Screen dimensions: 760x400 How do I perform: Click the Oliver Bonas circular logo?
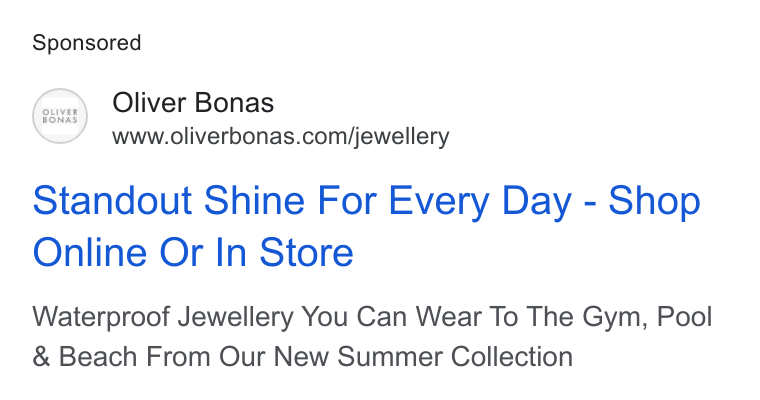60,116
